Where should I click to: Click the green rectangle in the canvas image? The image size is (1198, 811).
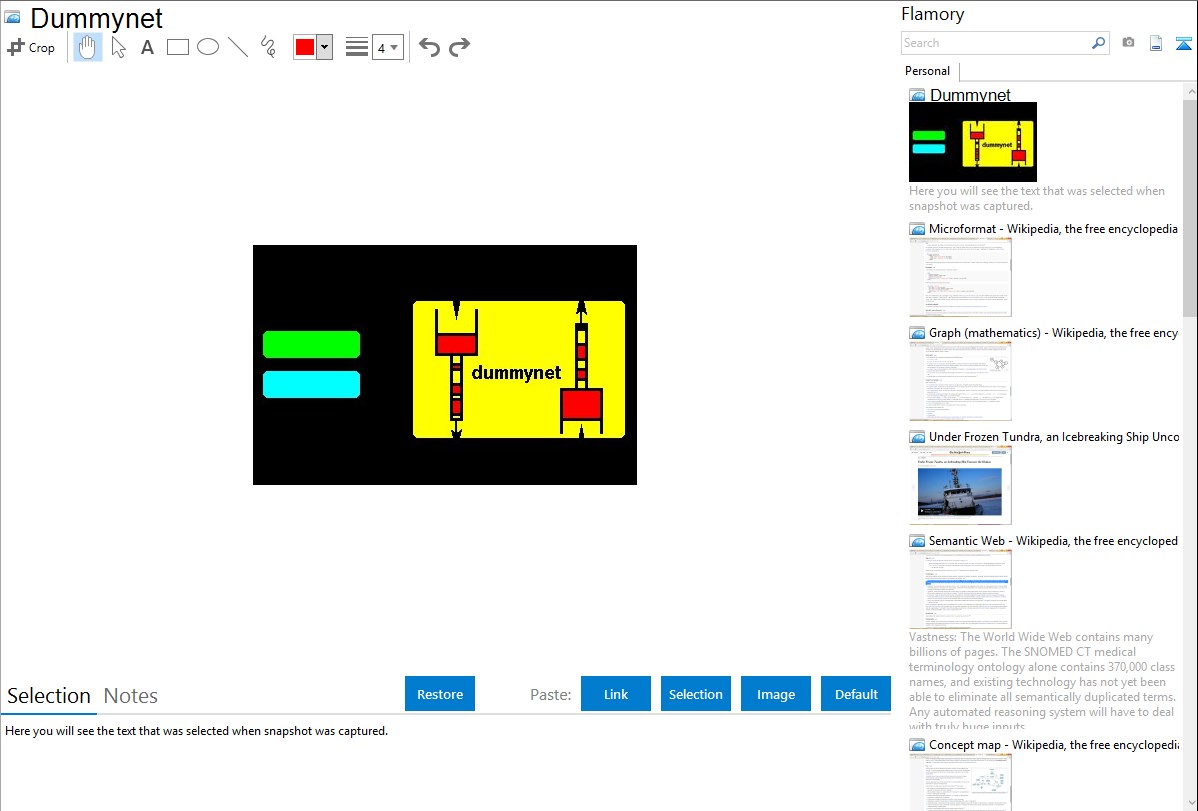311,344
